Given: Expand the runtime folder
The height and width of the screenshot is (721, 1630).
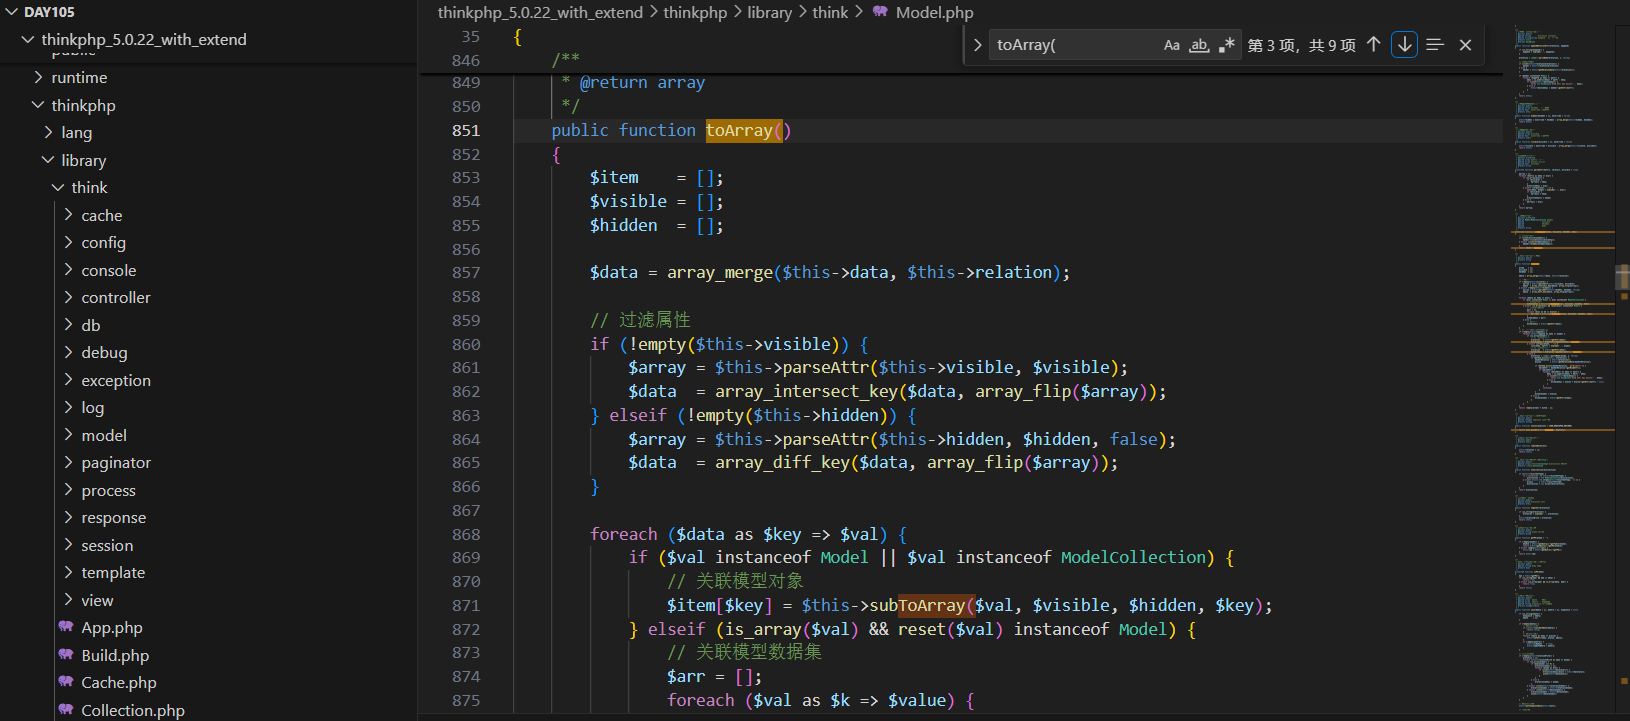Looking at the screenshot, I should click(79, 78).
